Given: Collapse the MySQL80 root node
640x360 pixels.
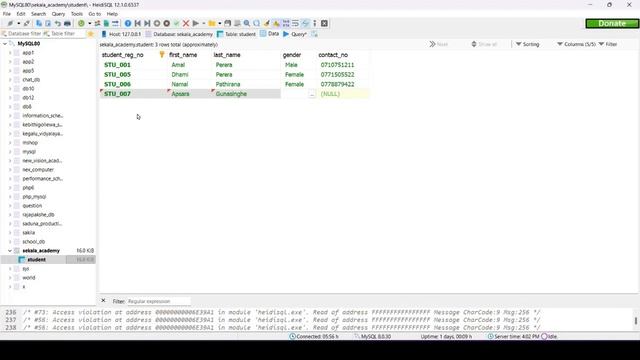Looking at the screenshot, I should click(x=4, y=44).
